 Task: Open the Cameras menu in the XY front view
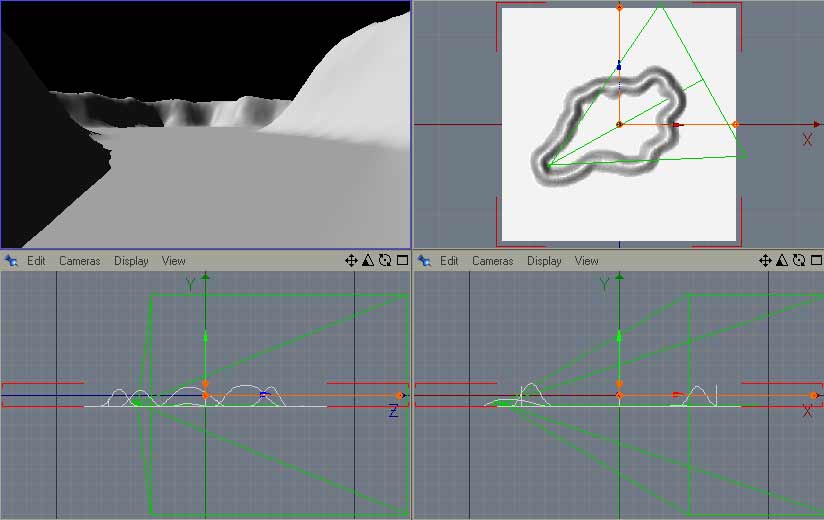point(493,261)
